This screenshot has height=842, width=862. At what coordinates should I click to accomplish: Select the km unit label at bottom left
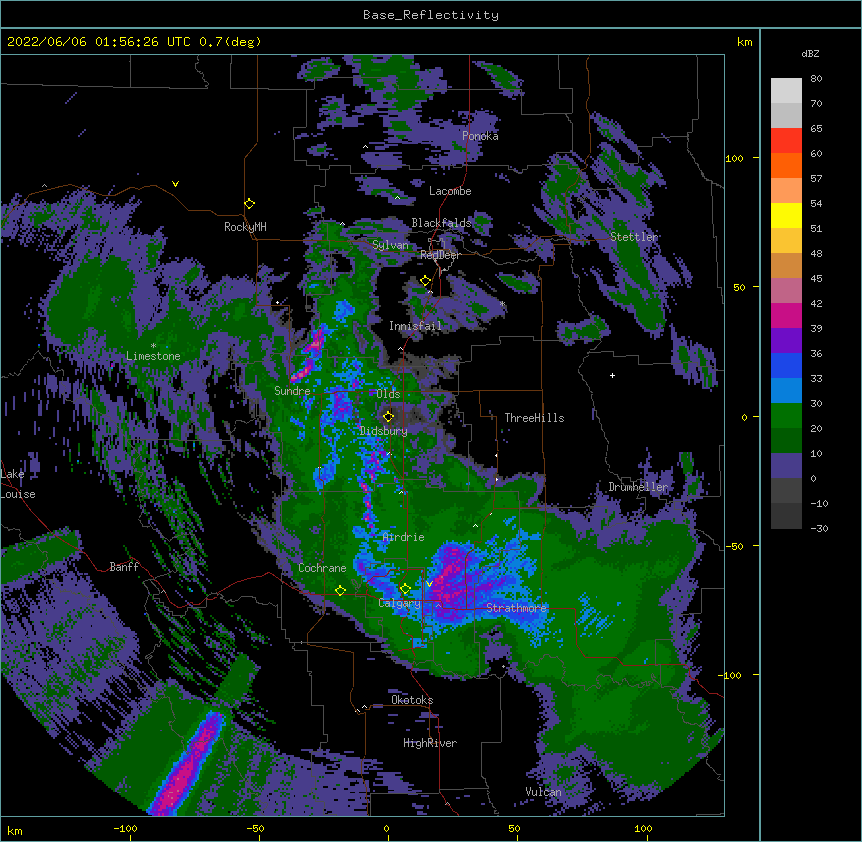pos(14,831)
